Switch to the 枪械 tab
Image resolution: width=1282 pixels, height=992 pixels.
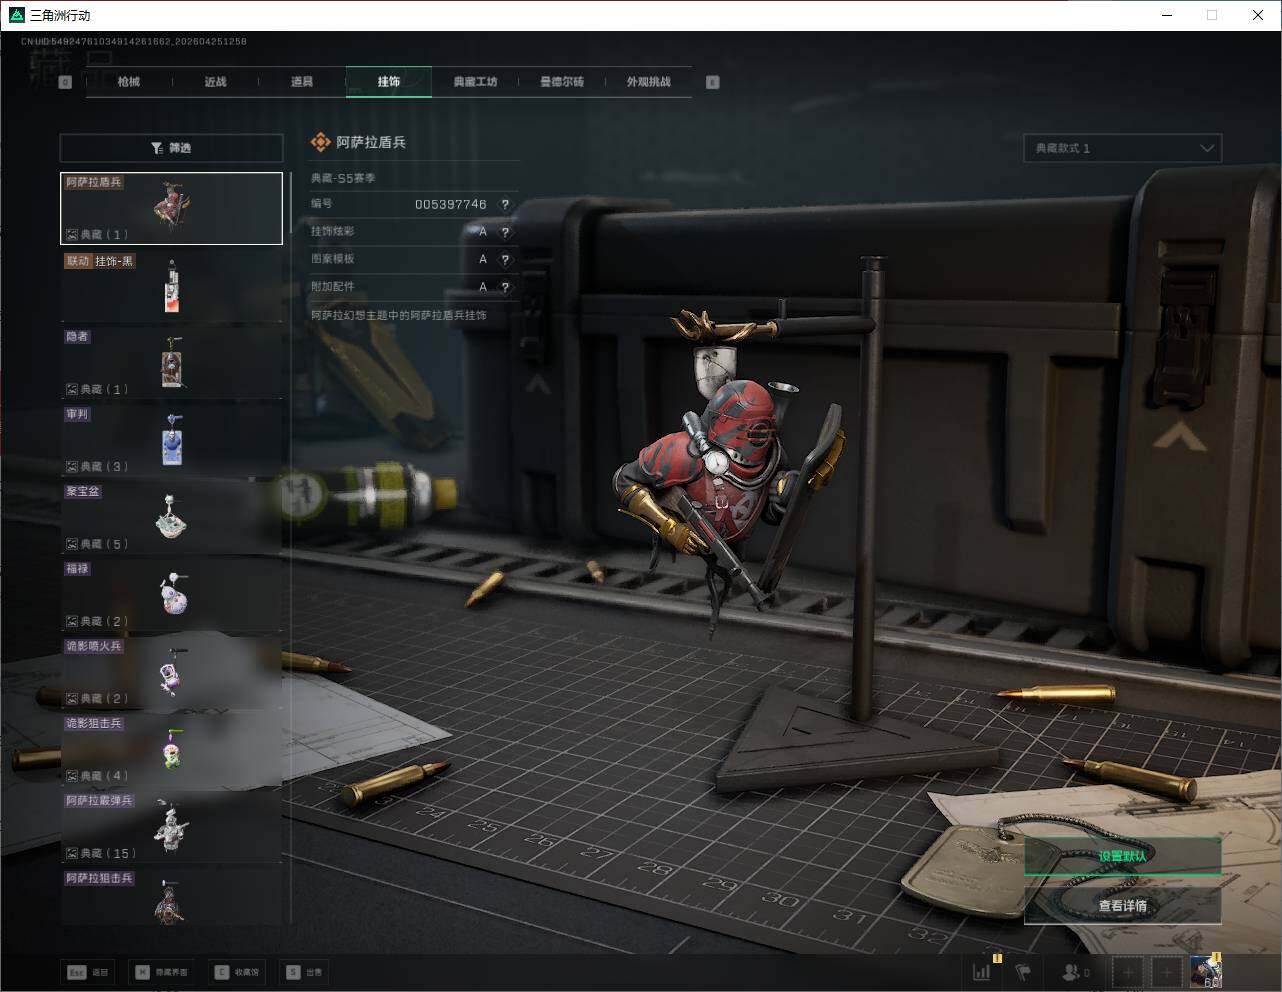click(x=129, y=82)
